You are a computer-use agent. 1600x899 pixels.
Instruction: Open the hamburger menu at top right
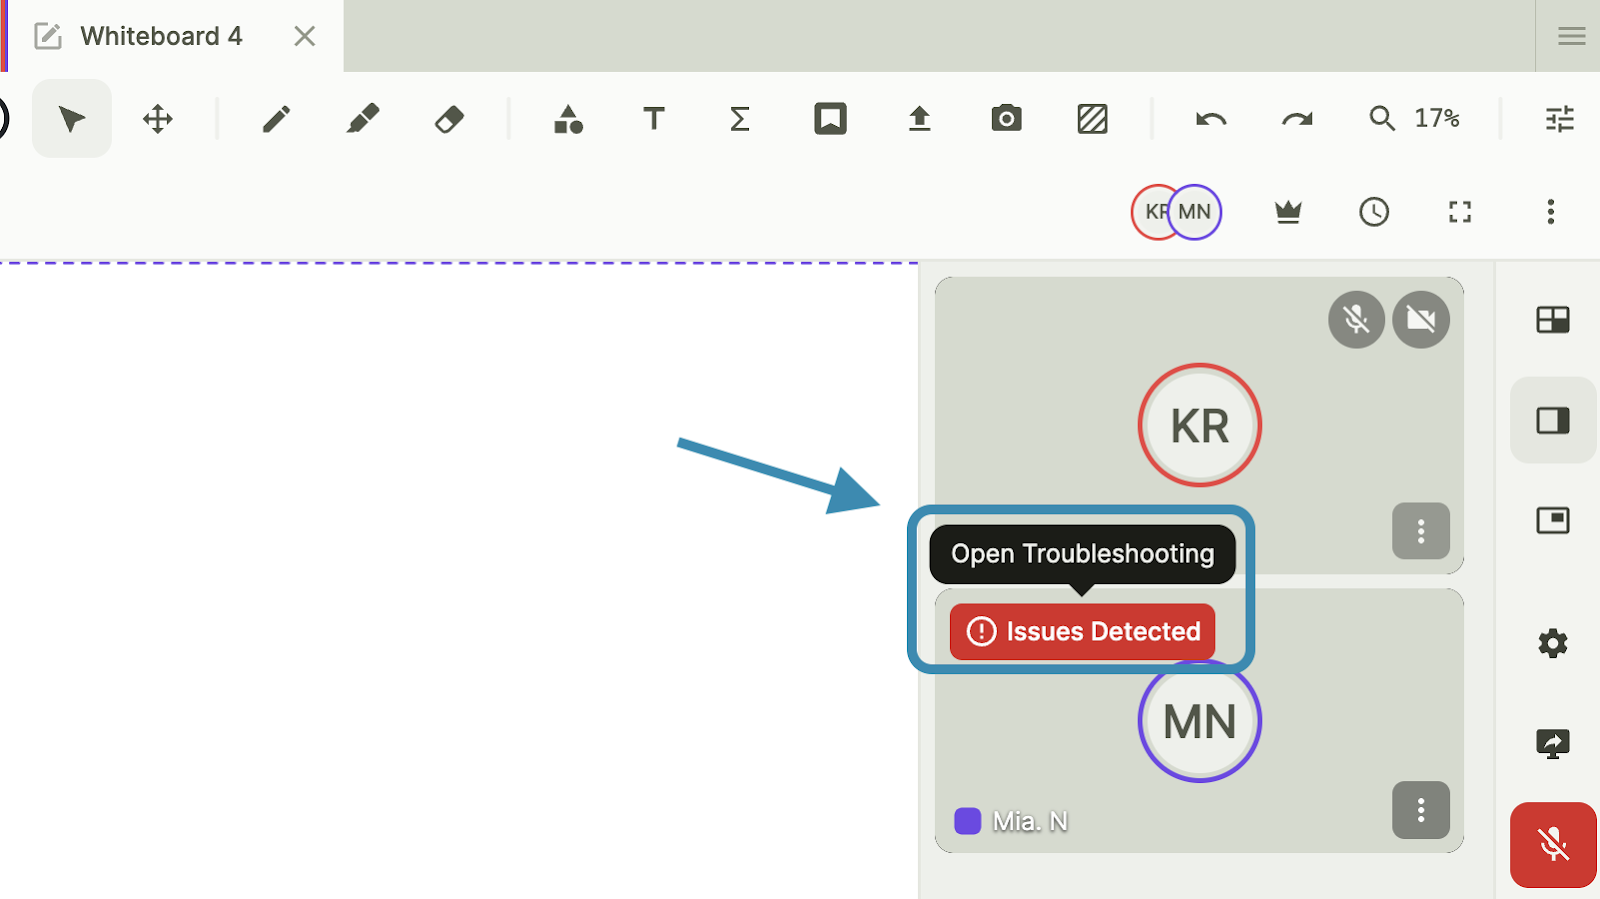1571,36
